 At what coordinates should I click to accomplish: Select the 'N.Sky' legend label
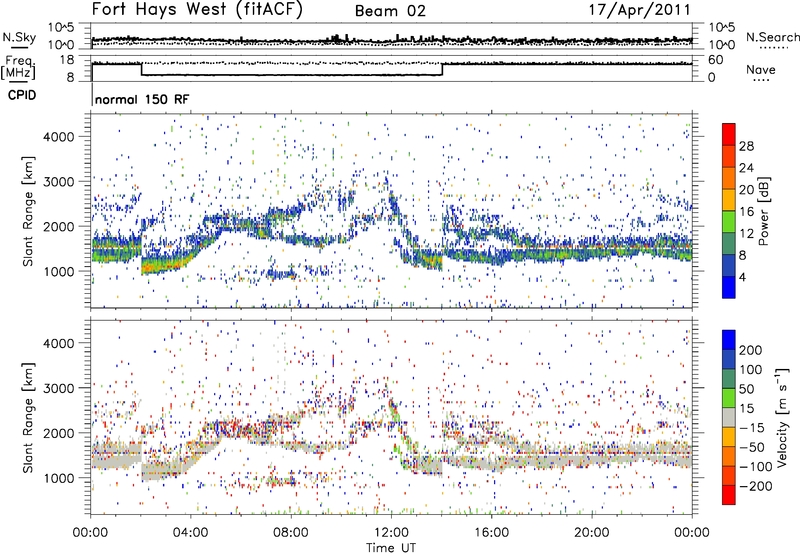[19, 37]
